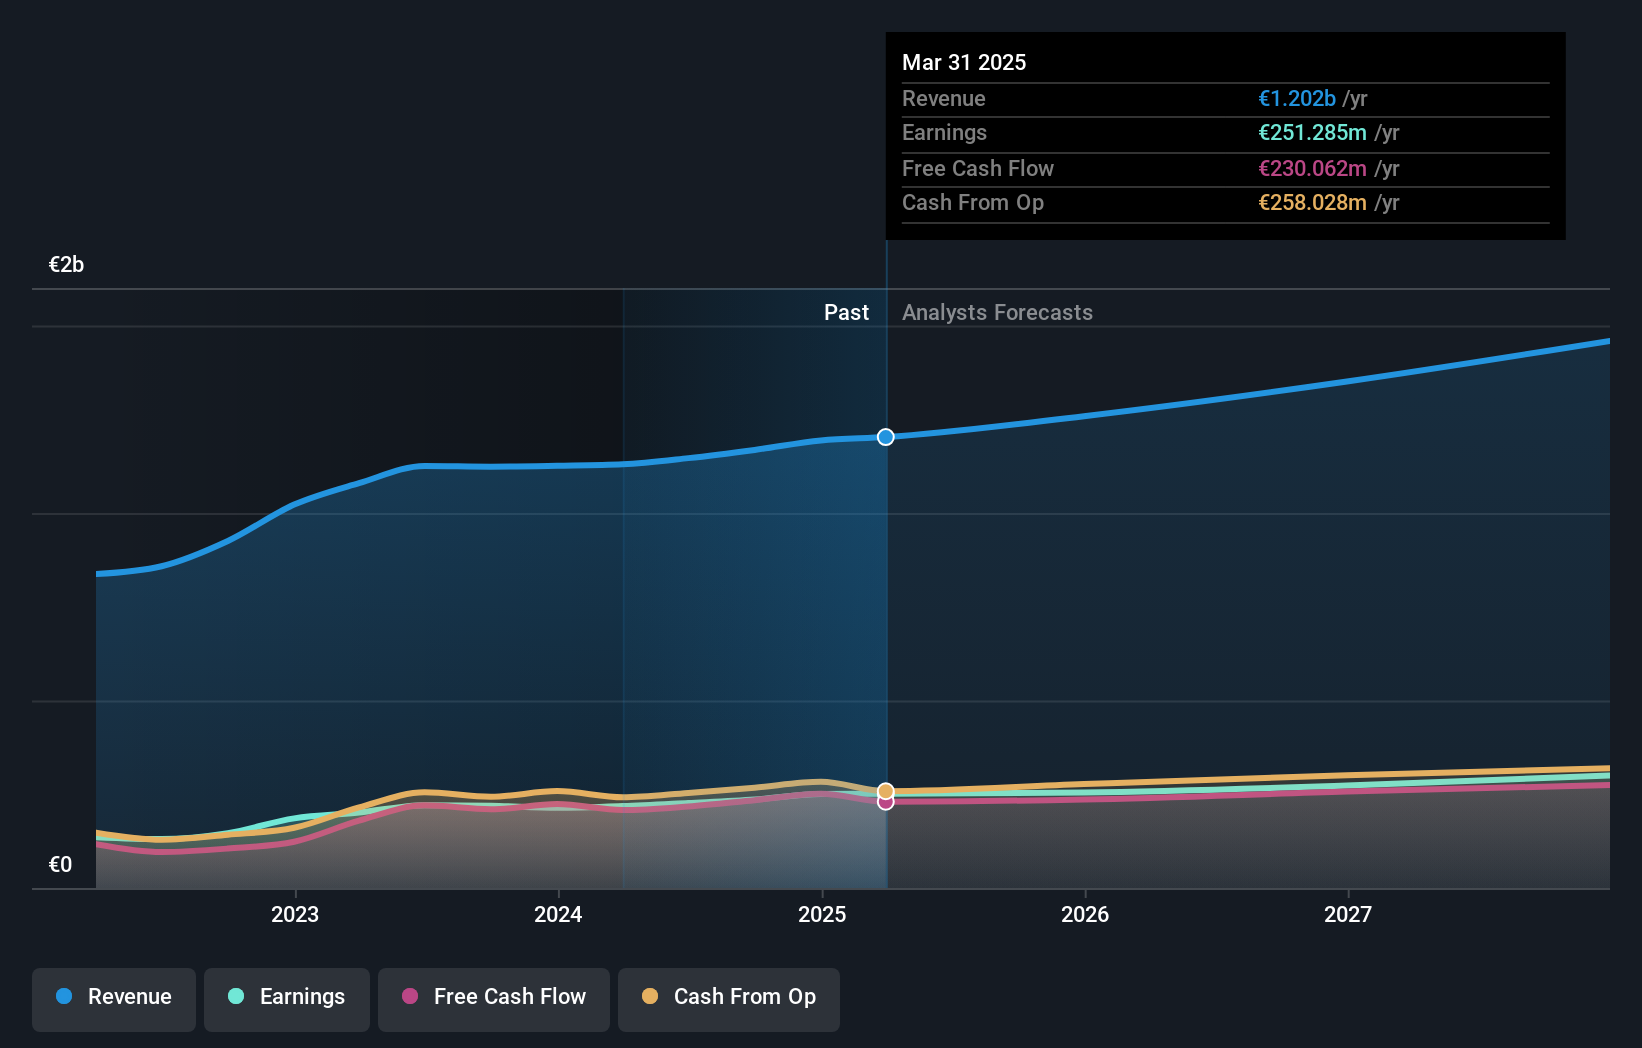Select the Revenue data point marker on the chart

(x=885, y=437)
